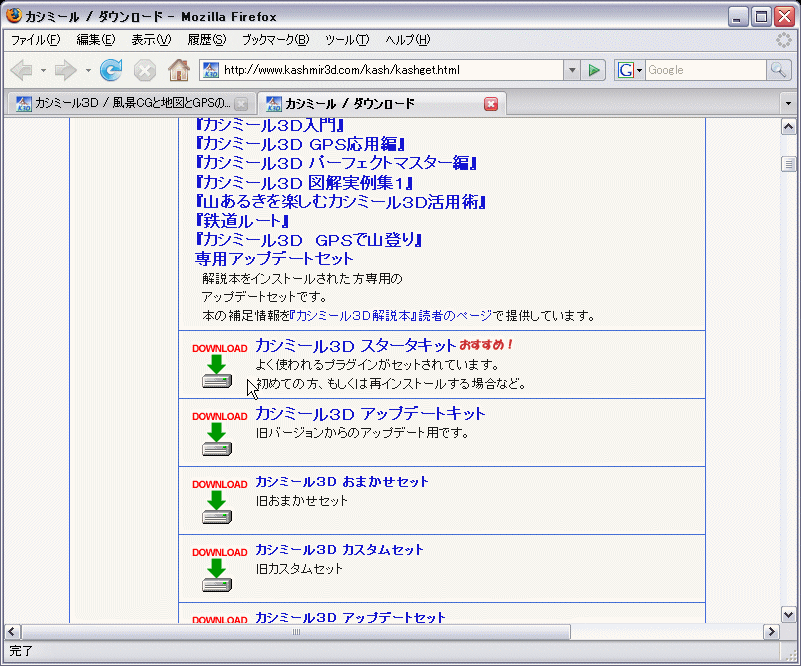The width and height of the screenshot is (801, 666).
Task: Close the first カシミール3D tab
Action: click(241, 104)
